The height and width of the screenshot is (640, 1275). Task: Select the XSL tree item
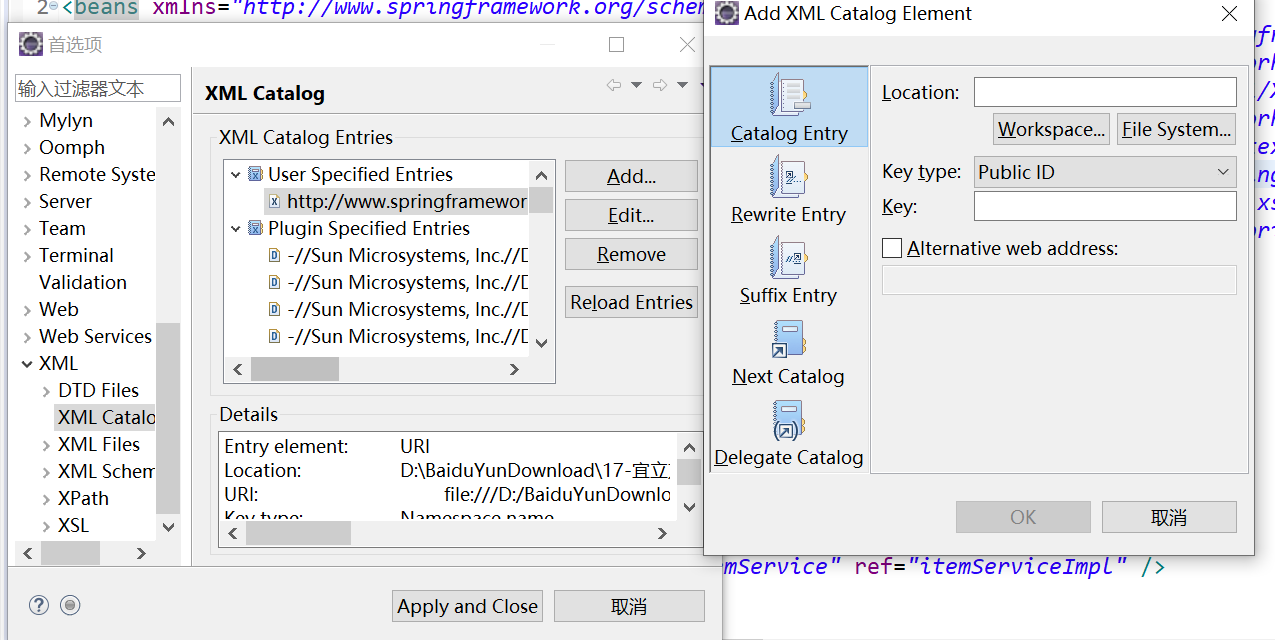point(73,525)
